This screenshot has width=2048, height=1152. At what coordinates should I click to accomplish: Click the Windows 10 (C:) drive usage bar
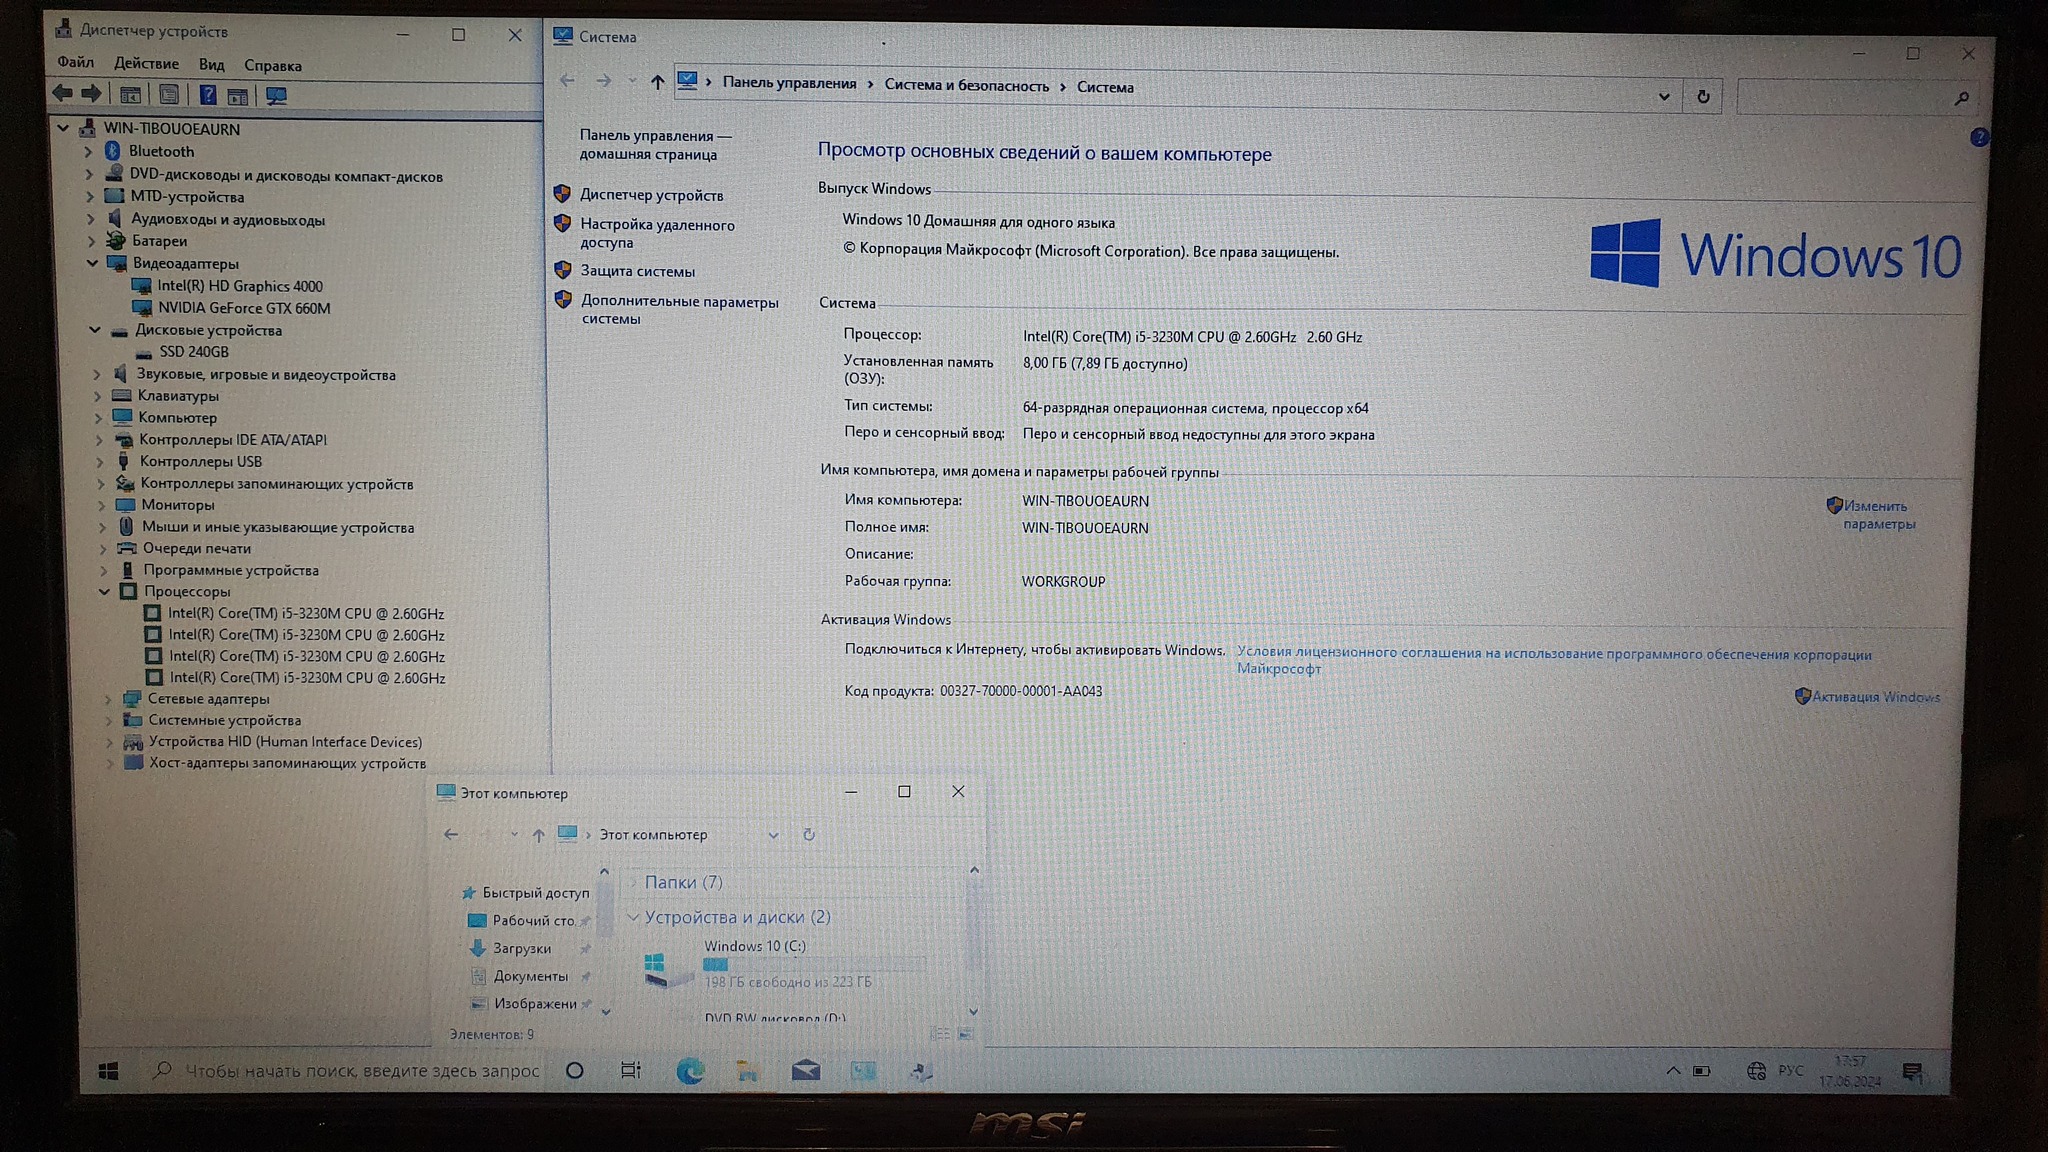813,964
